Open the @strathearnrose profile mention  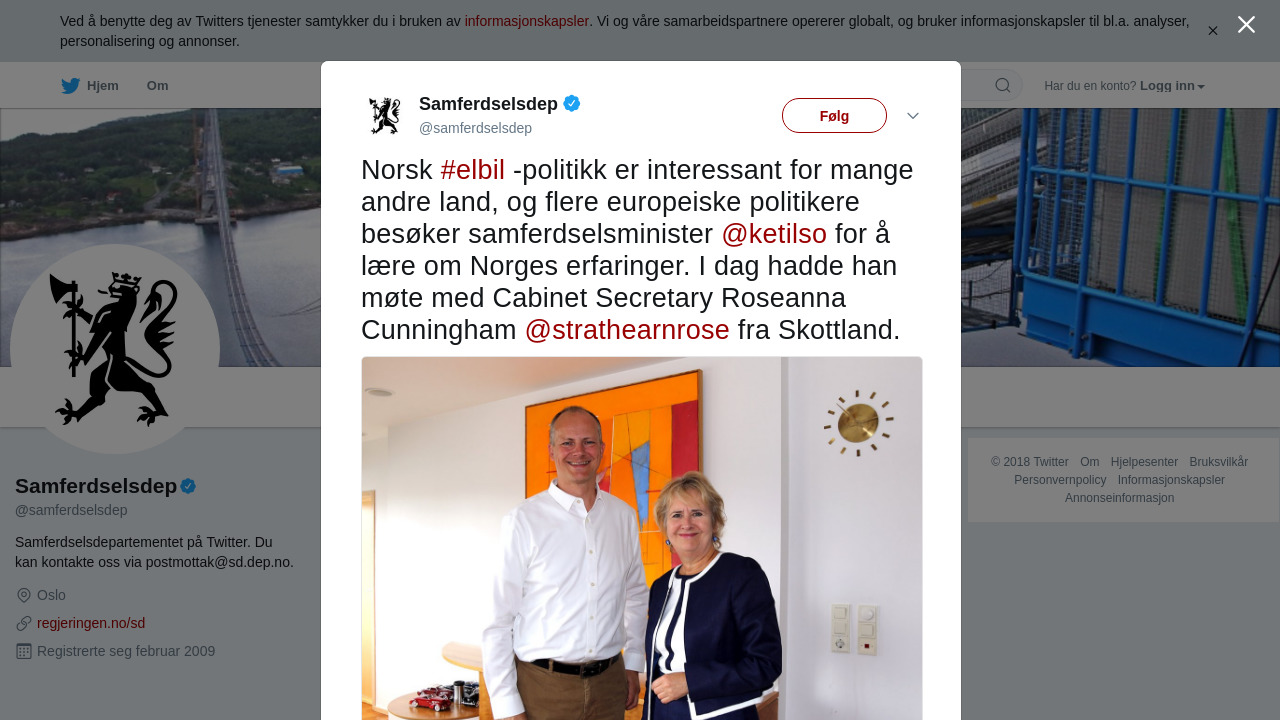point(627,330)
